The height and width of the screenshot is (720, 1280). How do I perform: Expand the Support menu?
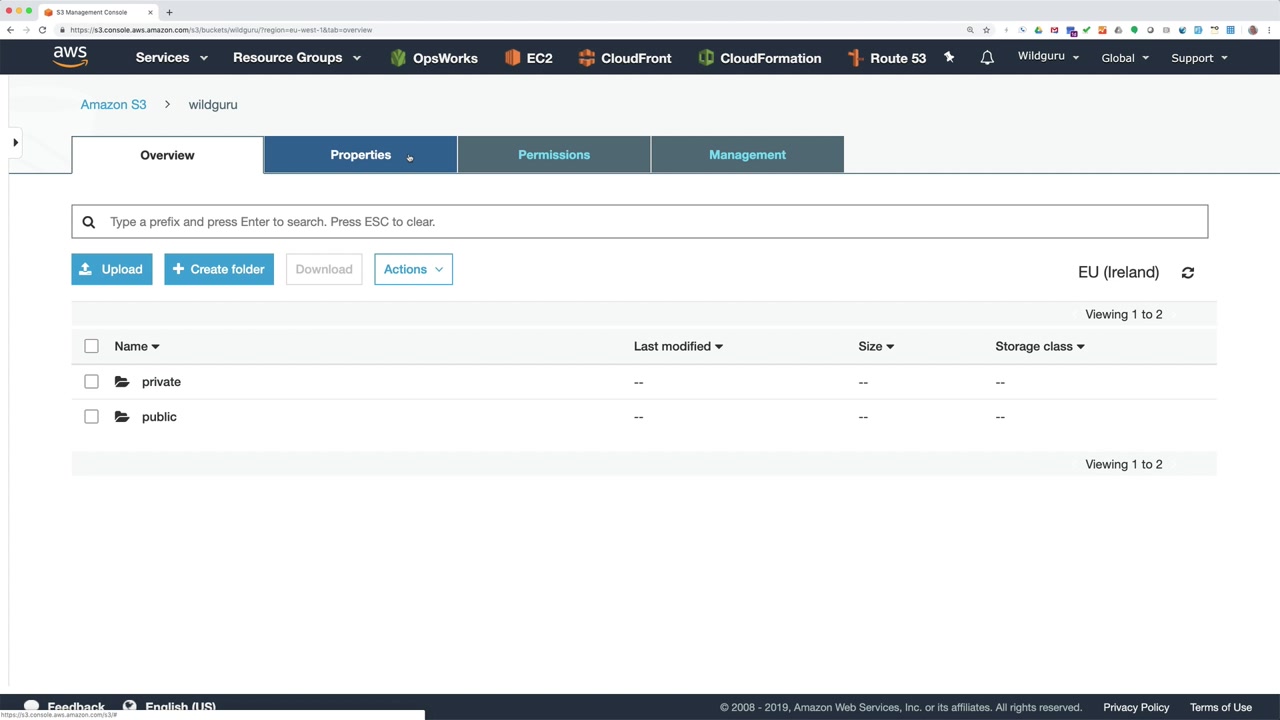[x=1199, y=58]
